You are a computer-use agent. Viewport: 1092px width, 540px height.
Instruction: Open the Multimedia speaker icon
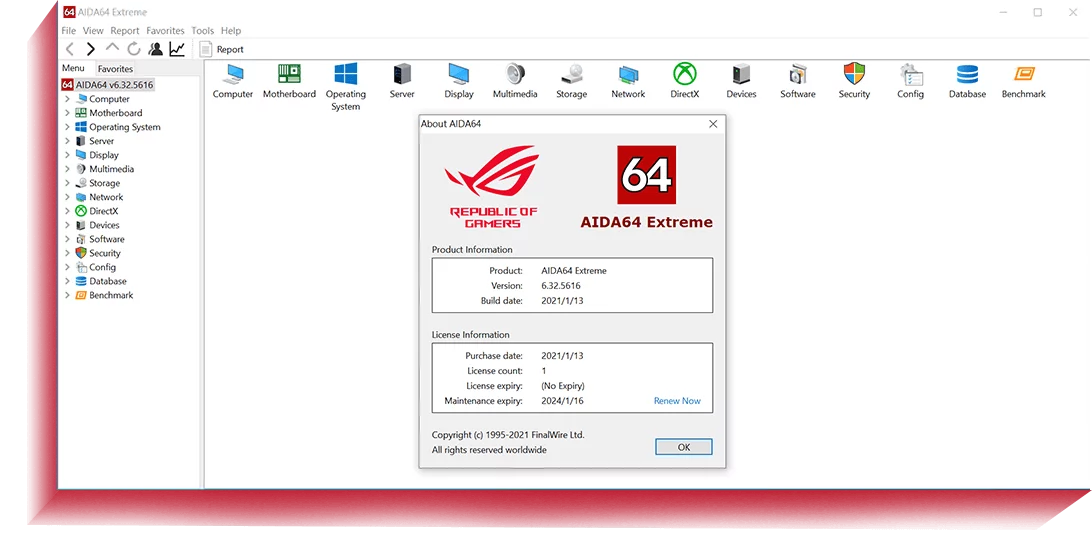515,74
